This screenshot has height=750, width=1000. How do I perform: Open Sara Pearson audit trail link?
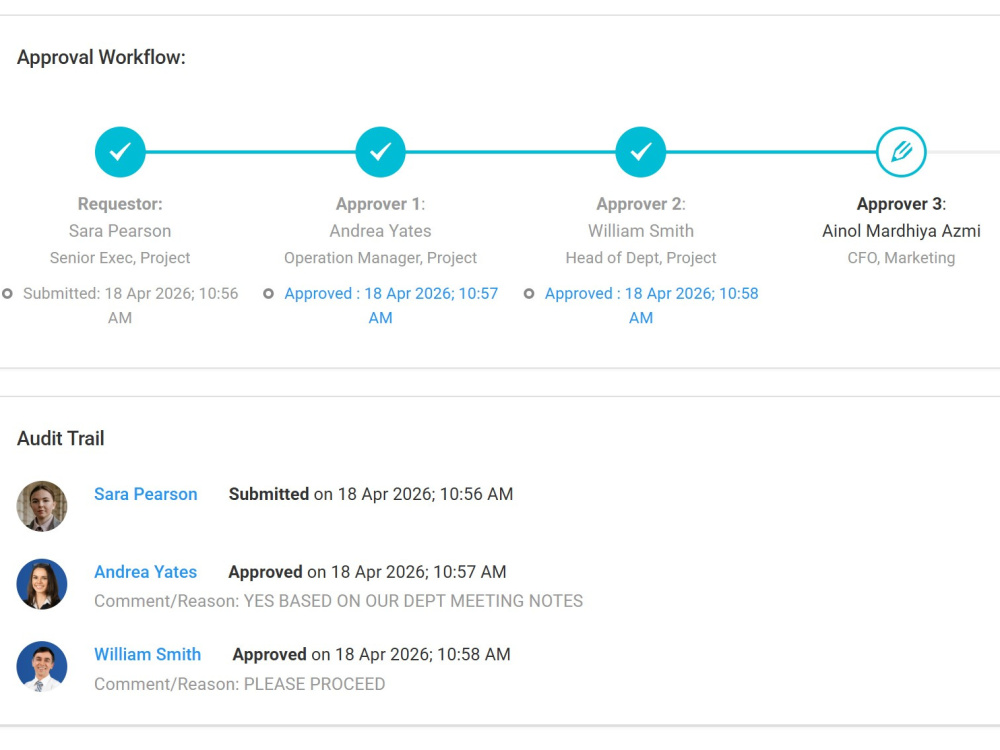point(145,494)
